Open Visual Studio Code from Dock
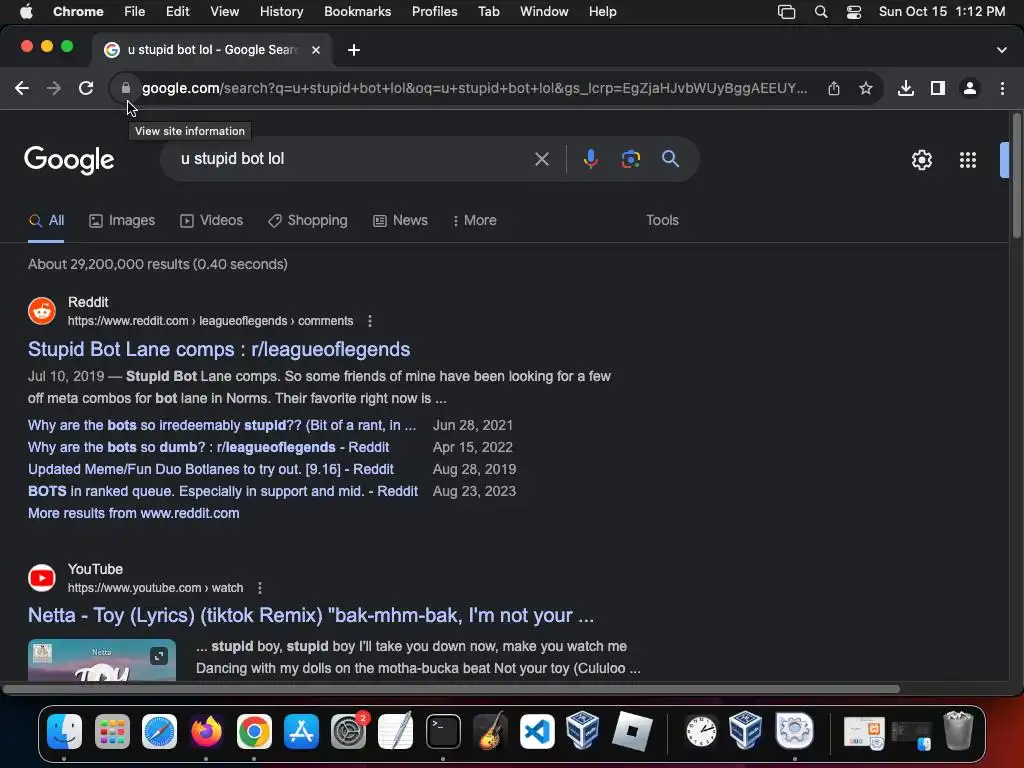This screenshot has width=1024, height=768. click(537, 731)
